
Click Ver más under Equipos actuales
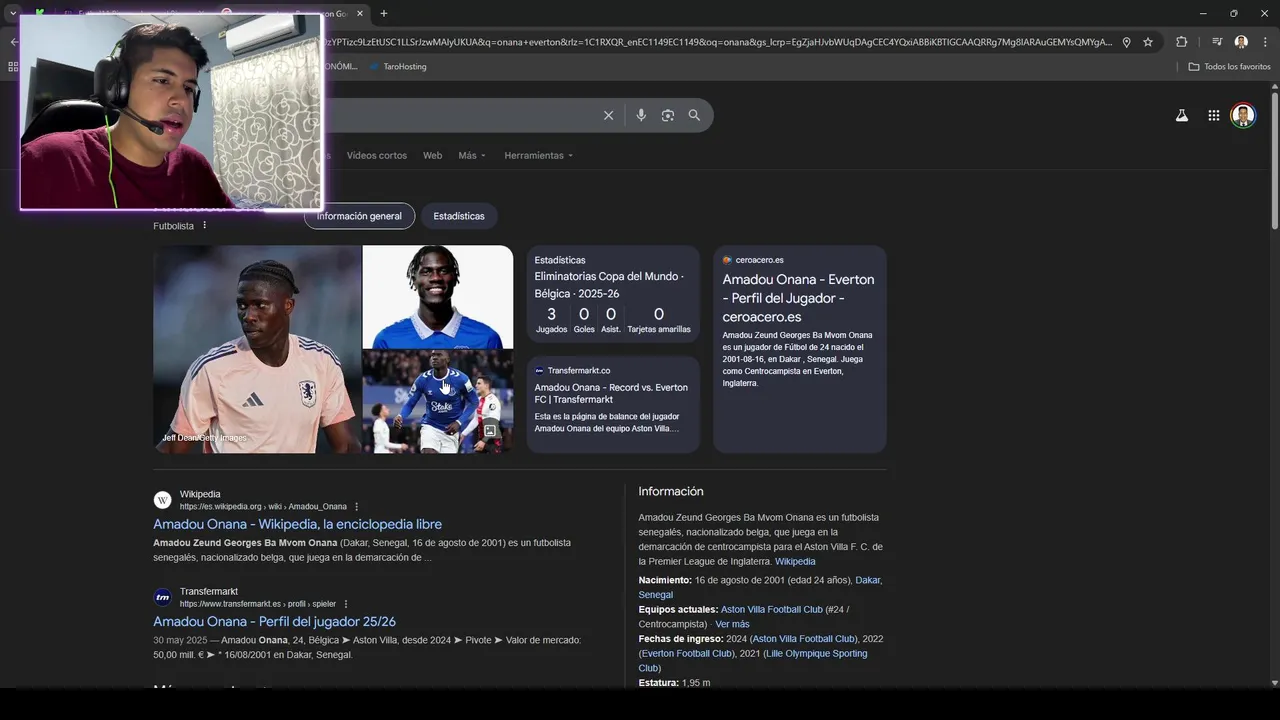732,624
